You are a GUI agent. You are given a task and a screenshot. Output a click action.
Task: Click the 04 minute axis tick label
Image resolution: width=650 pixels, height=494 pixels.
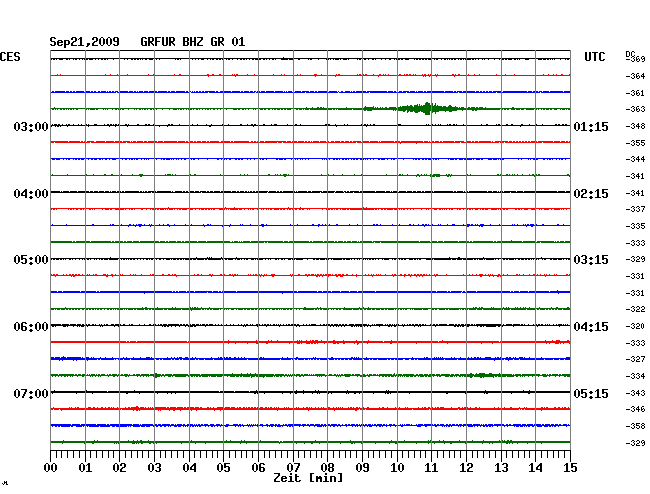189,468
